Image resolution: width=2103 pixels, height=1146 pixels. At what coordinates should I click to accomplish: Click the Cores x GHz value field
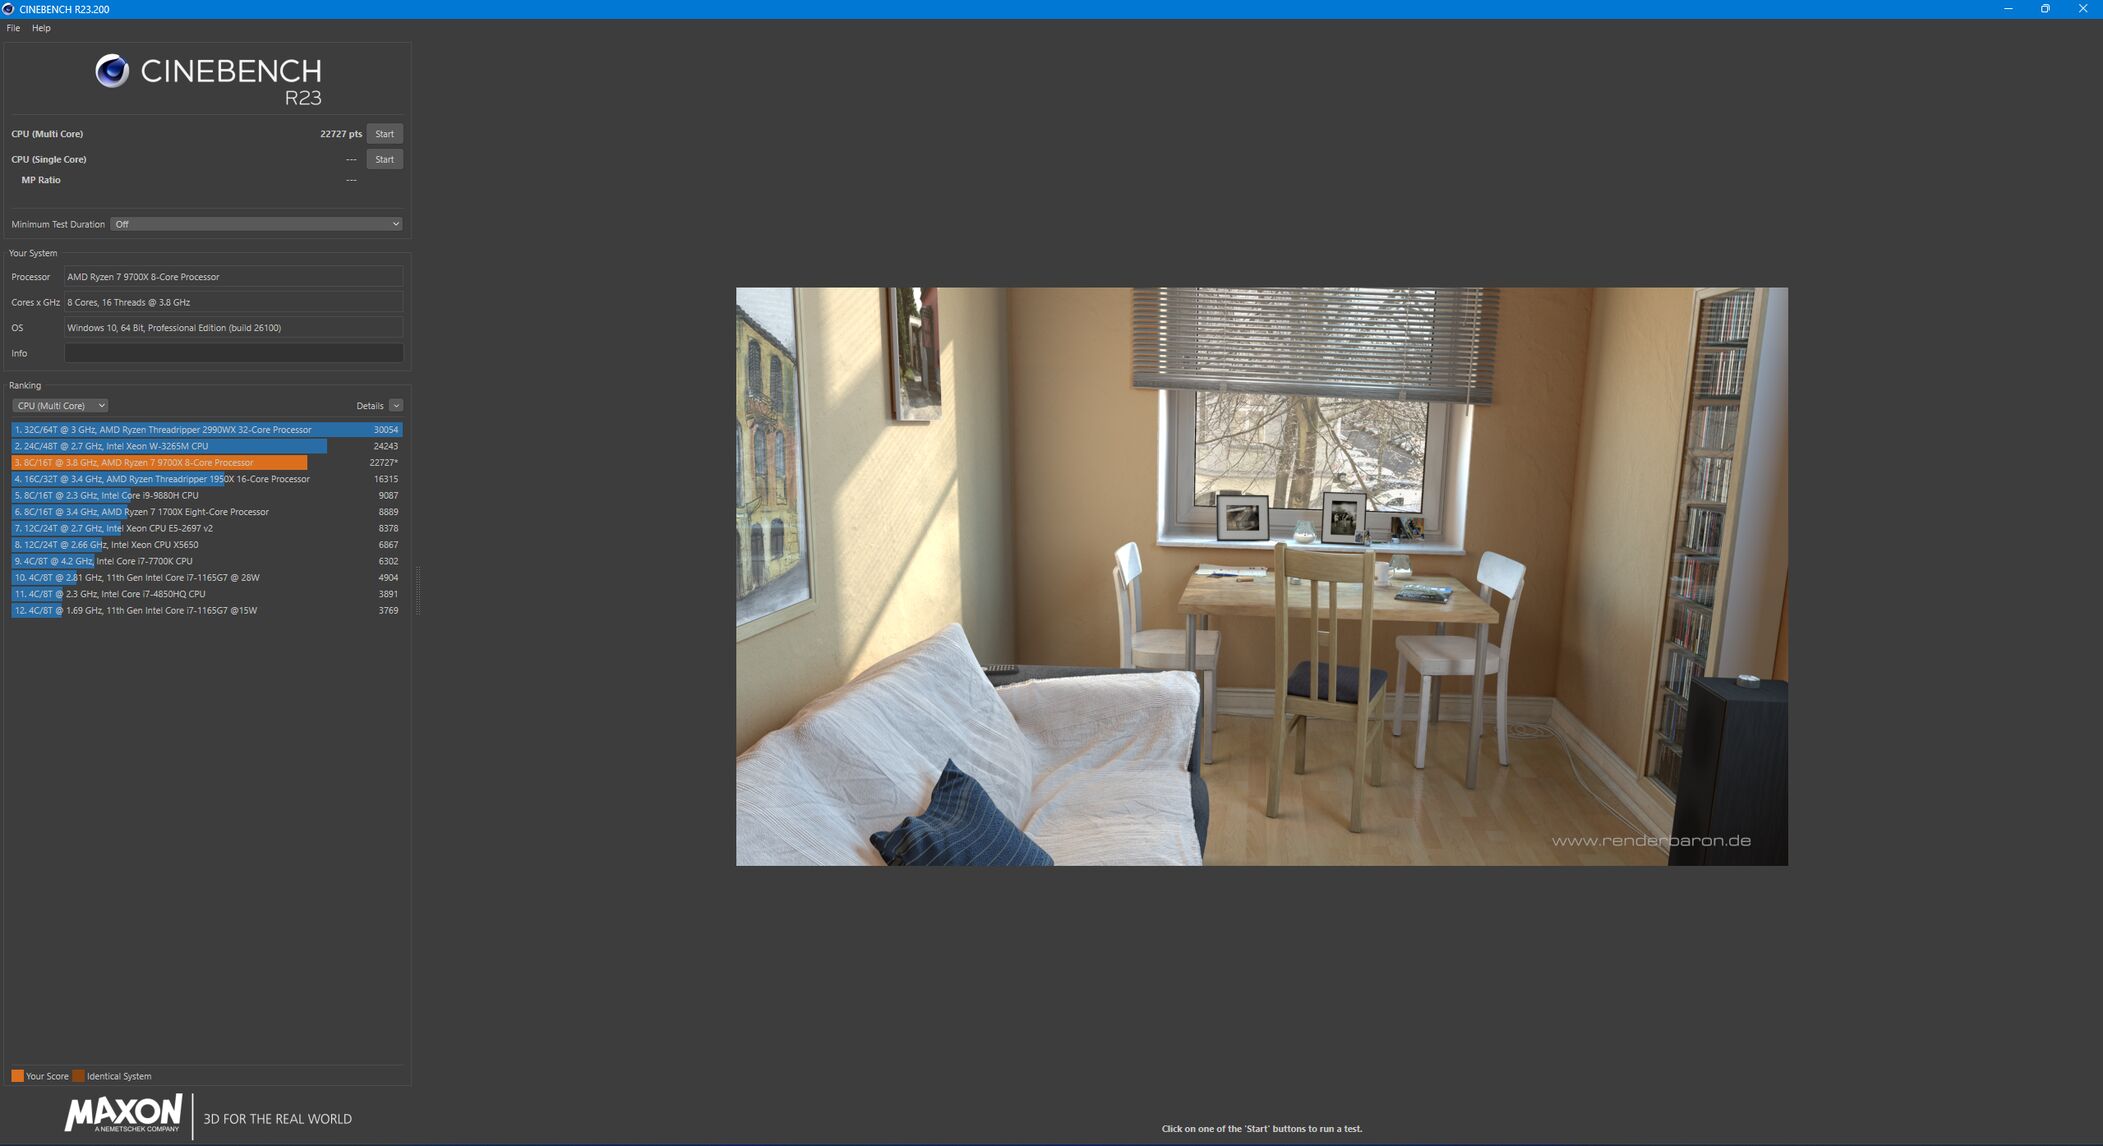234,302
